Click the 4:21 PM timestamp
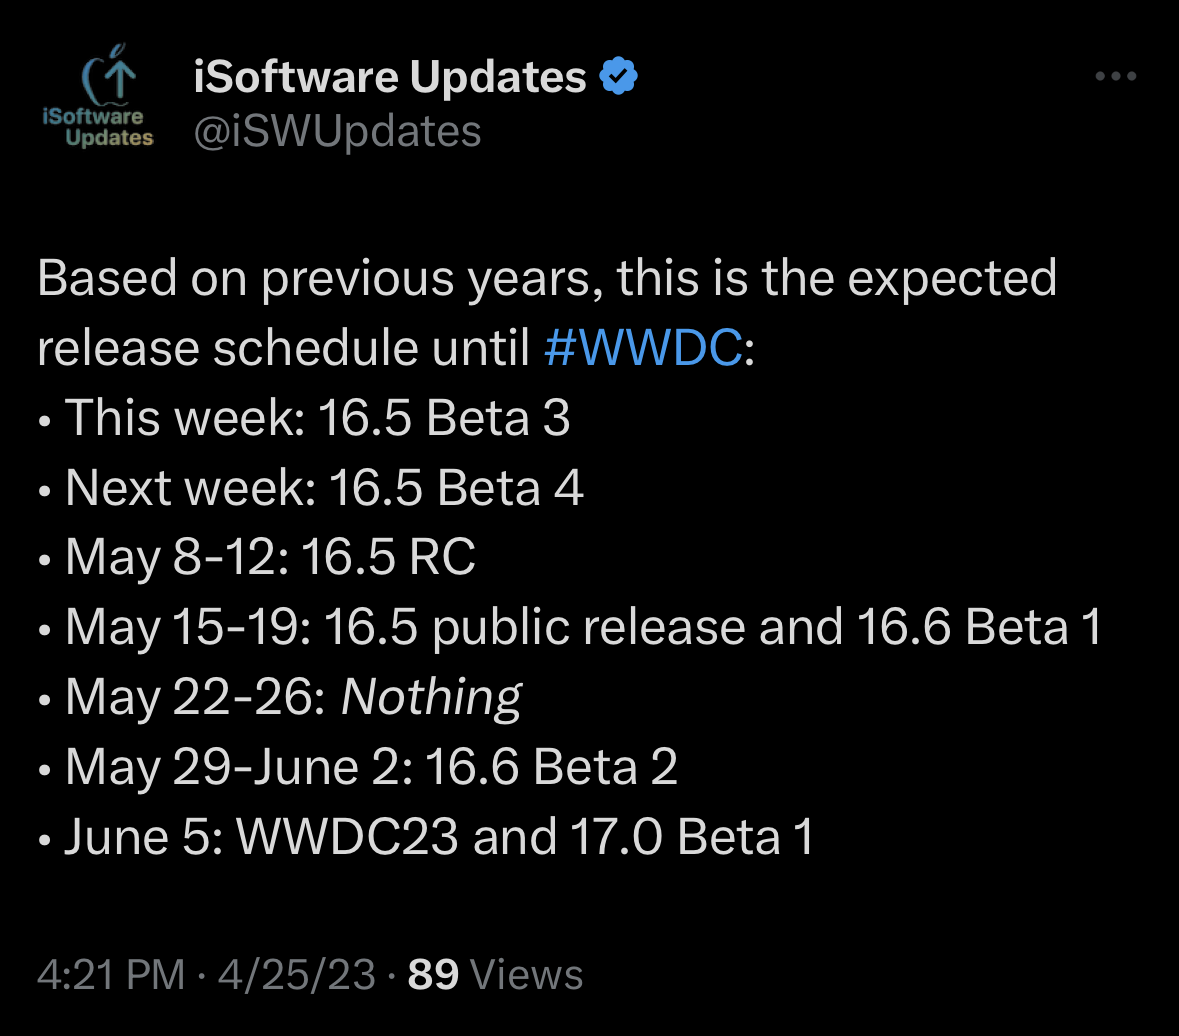 pyautogui.click(x=110, y=974)
